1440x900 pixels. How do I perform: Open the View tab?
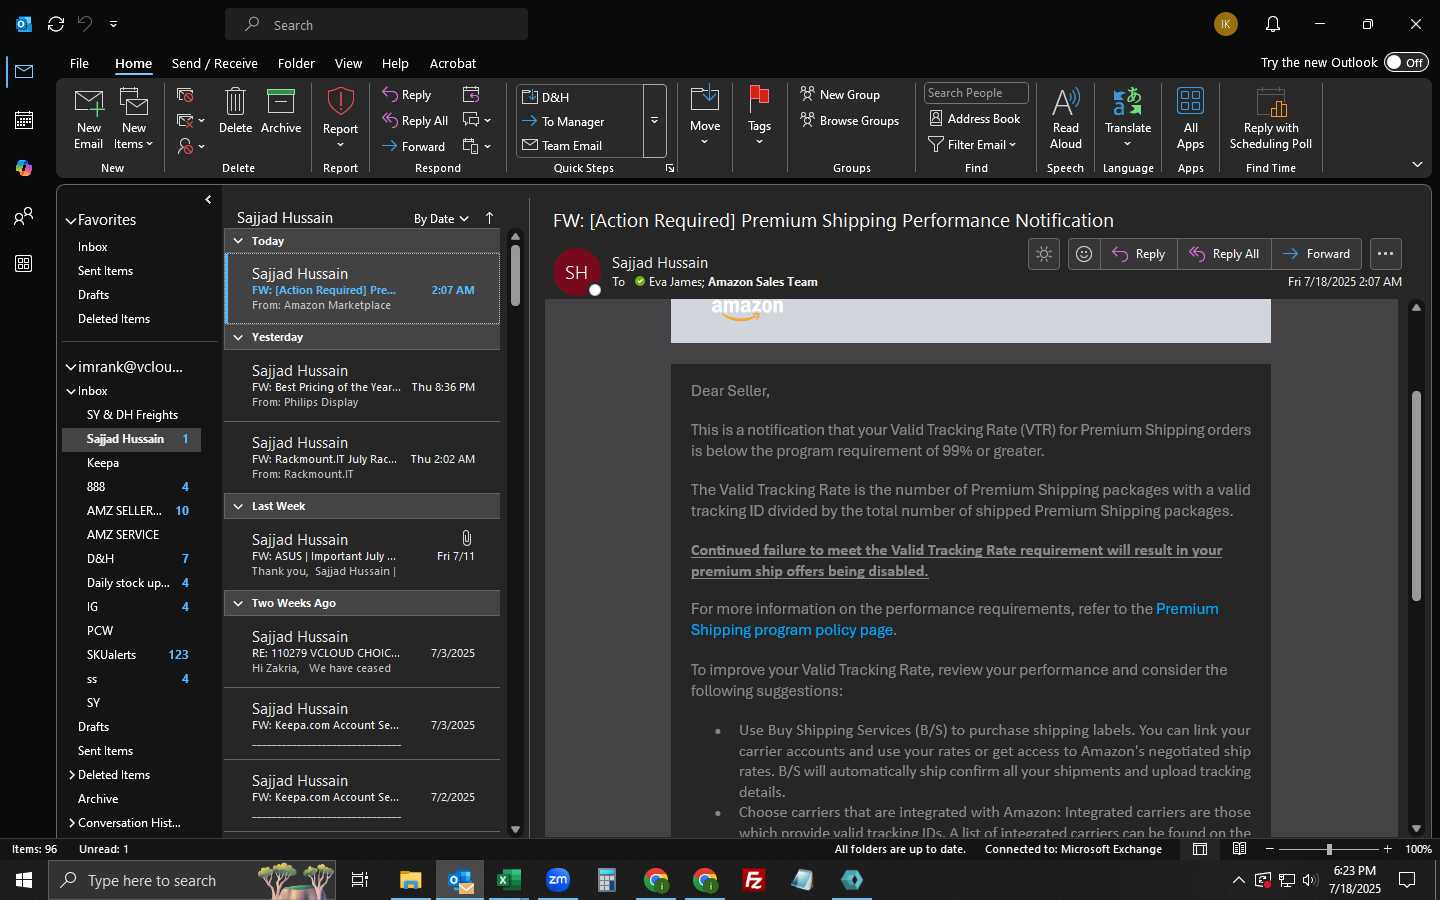348,63
